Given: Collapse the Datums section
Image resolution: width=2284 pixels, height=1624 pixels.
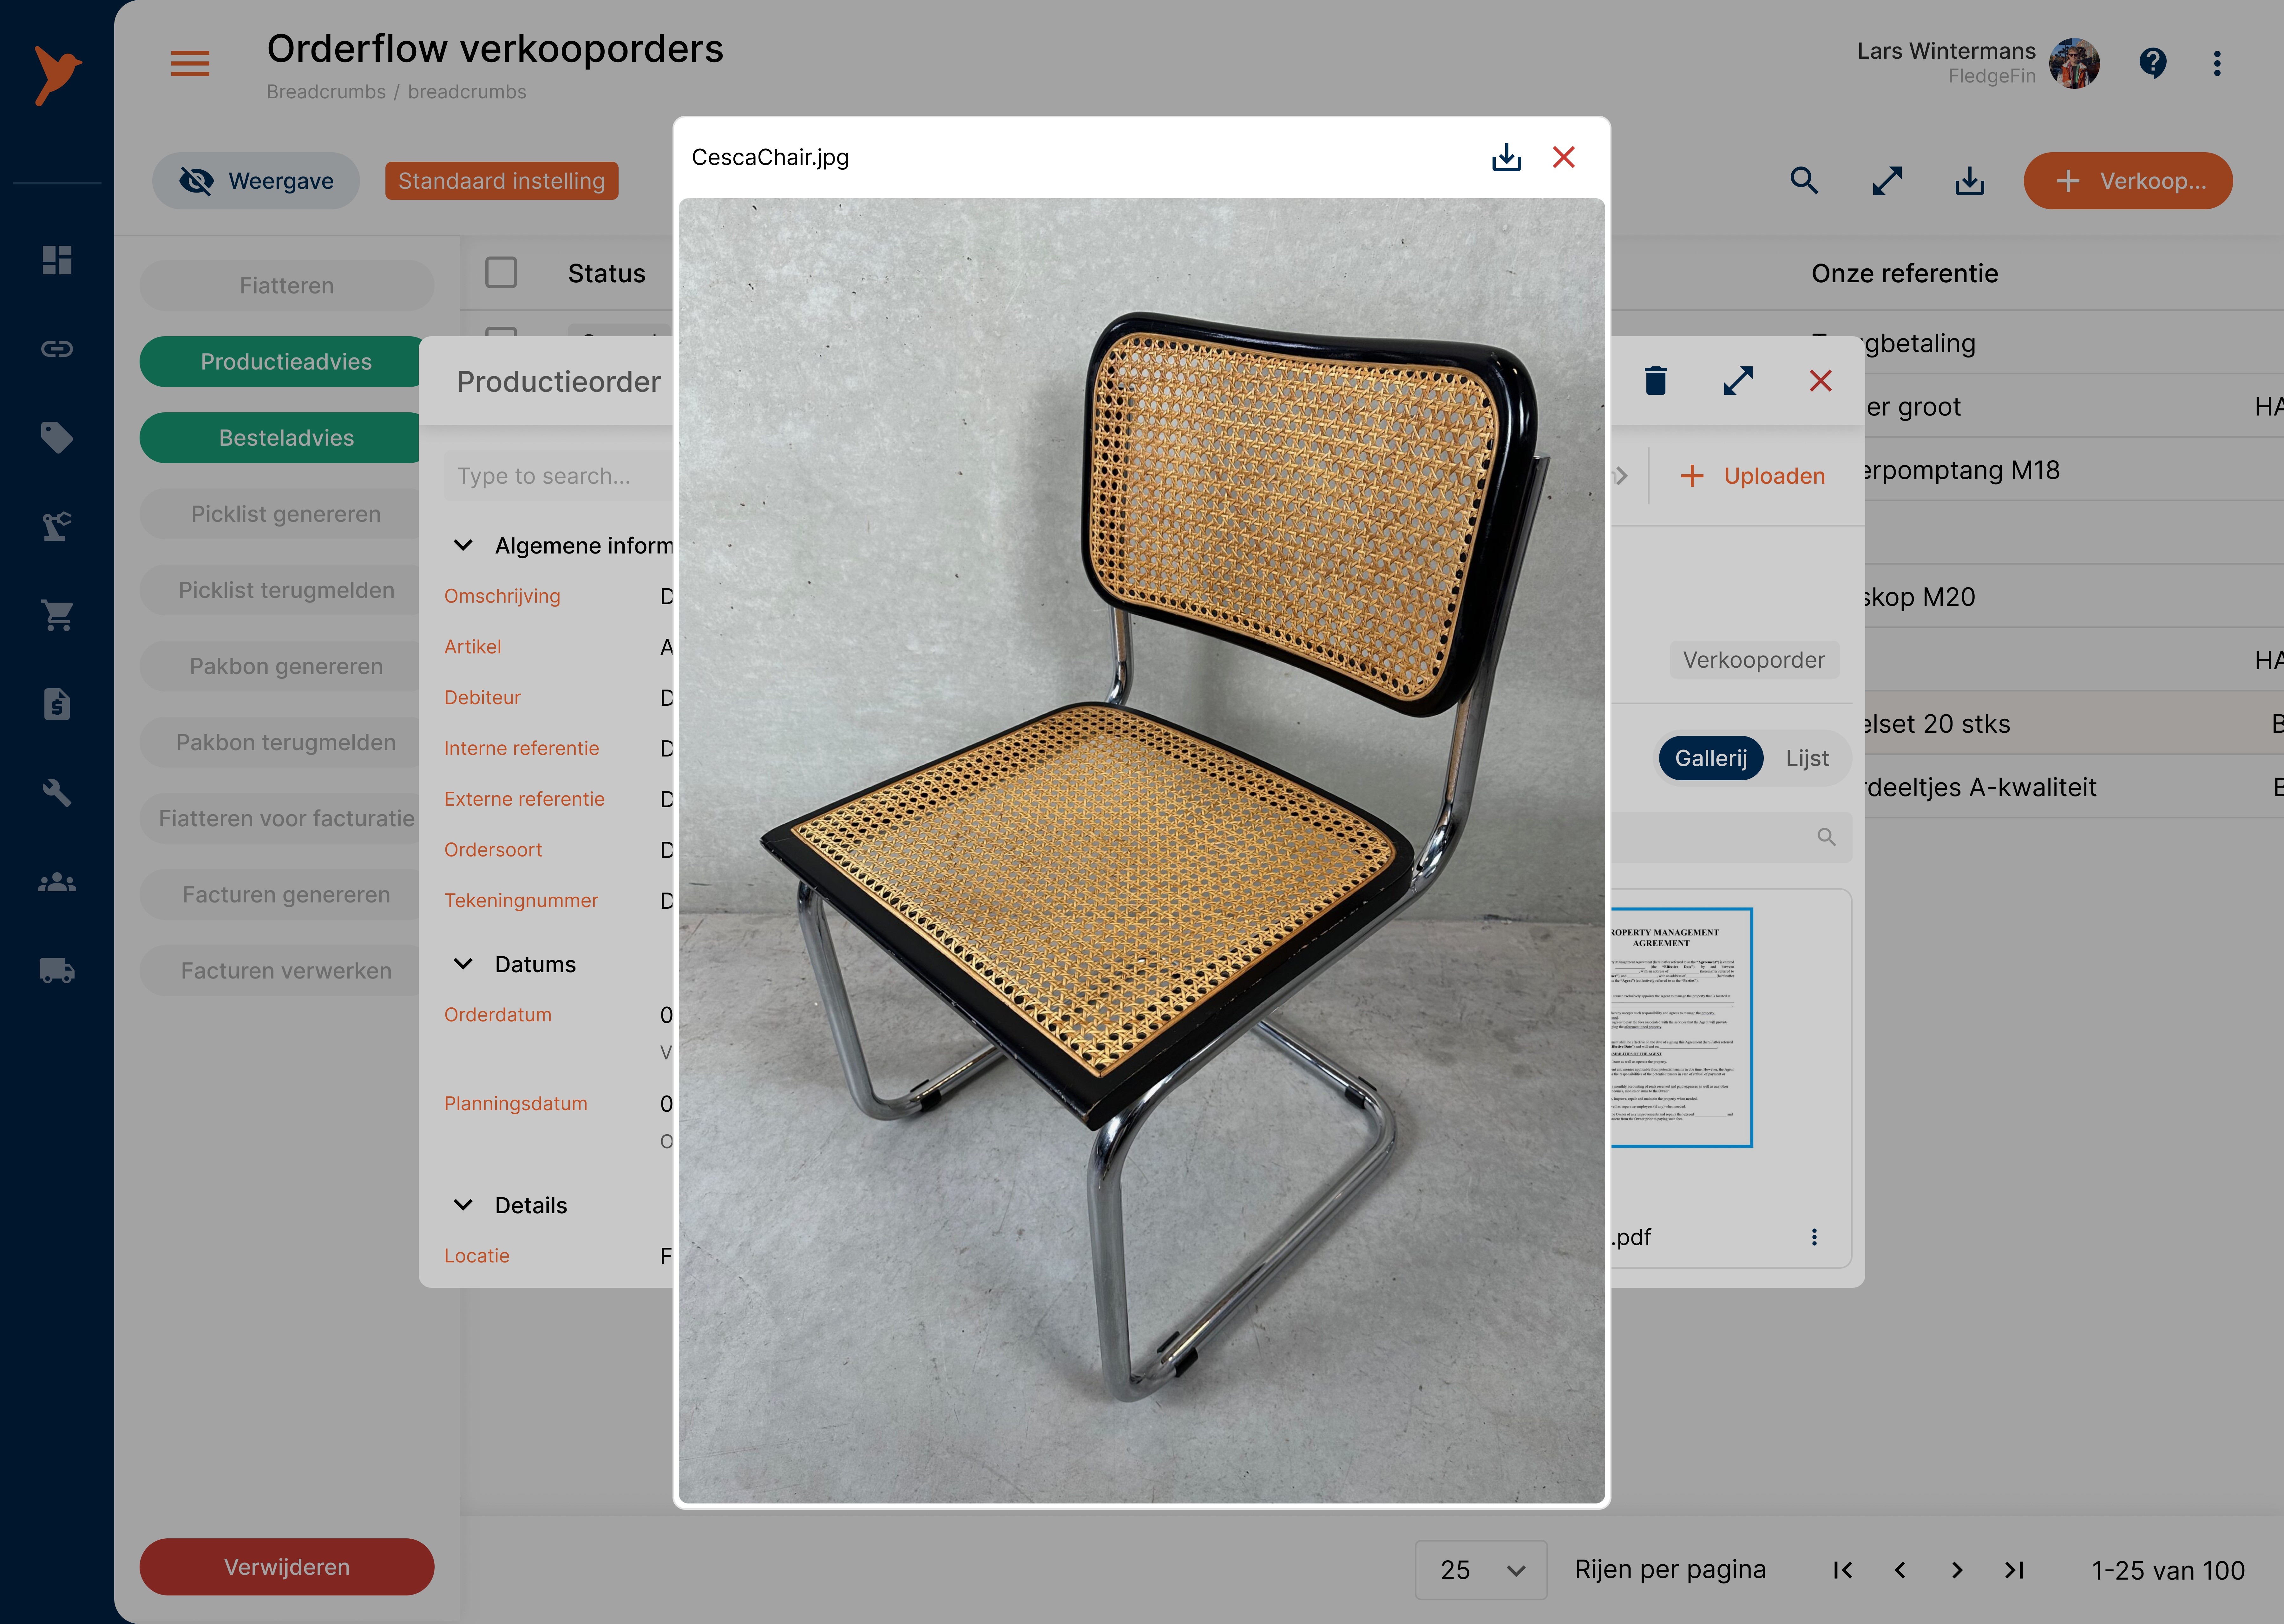Looking at the screenshot, I should (463, 964).
